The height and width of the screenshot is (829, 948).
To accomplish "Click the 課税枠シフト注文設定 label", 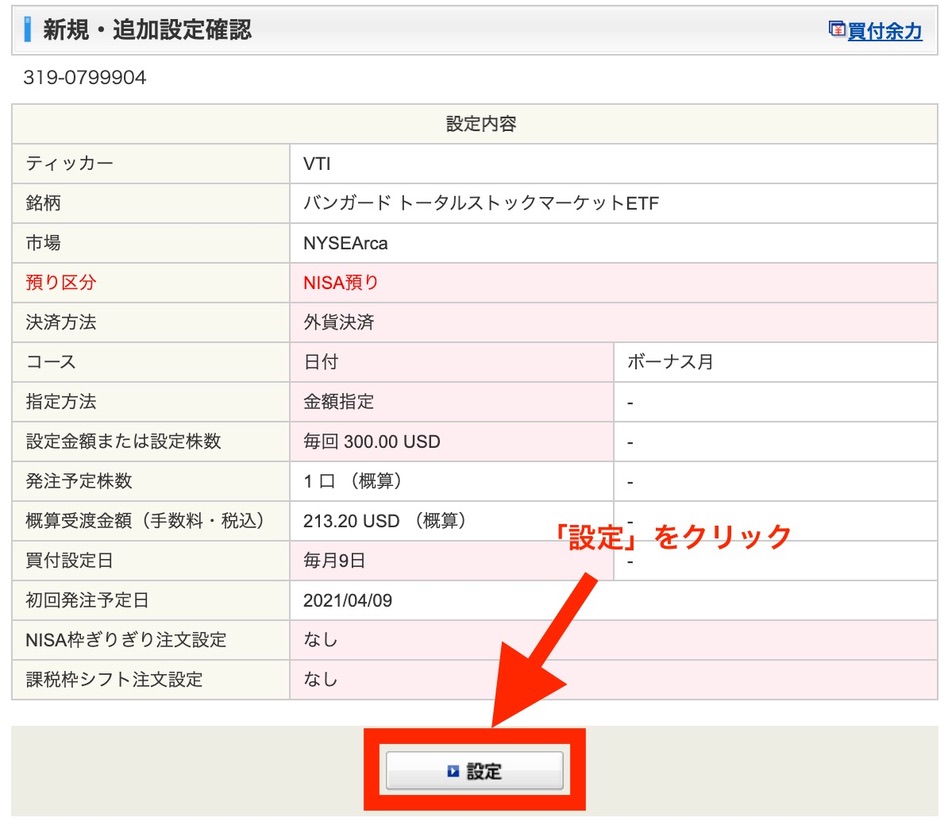I will click(114, 680).
